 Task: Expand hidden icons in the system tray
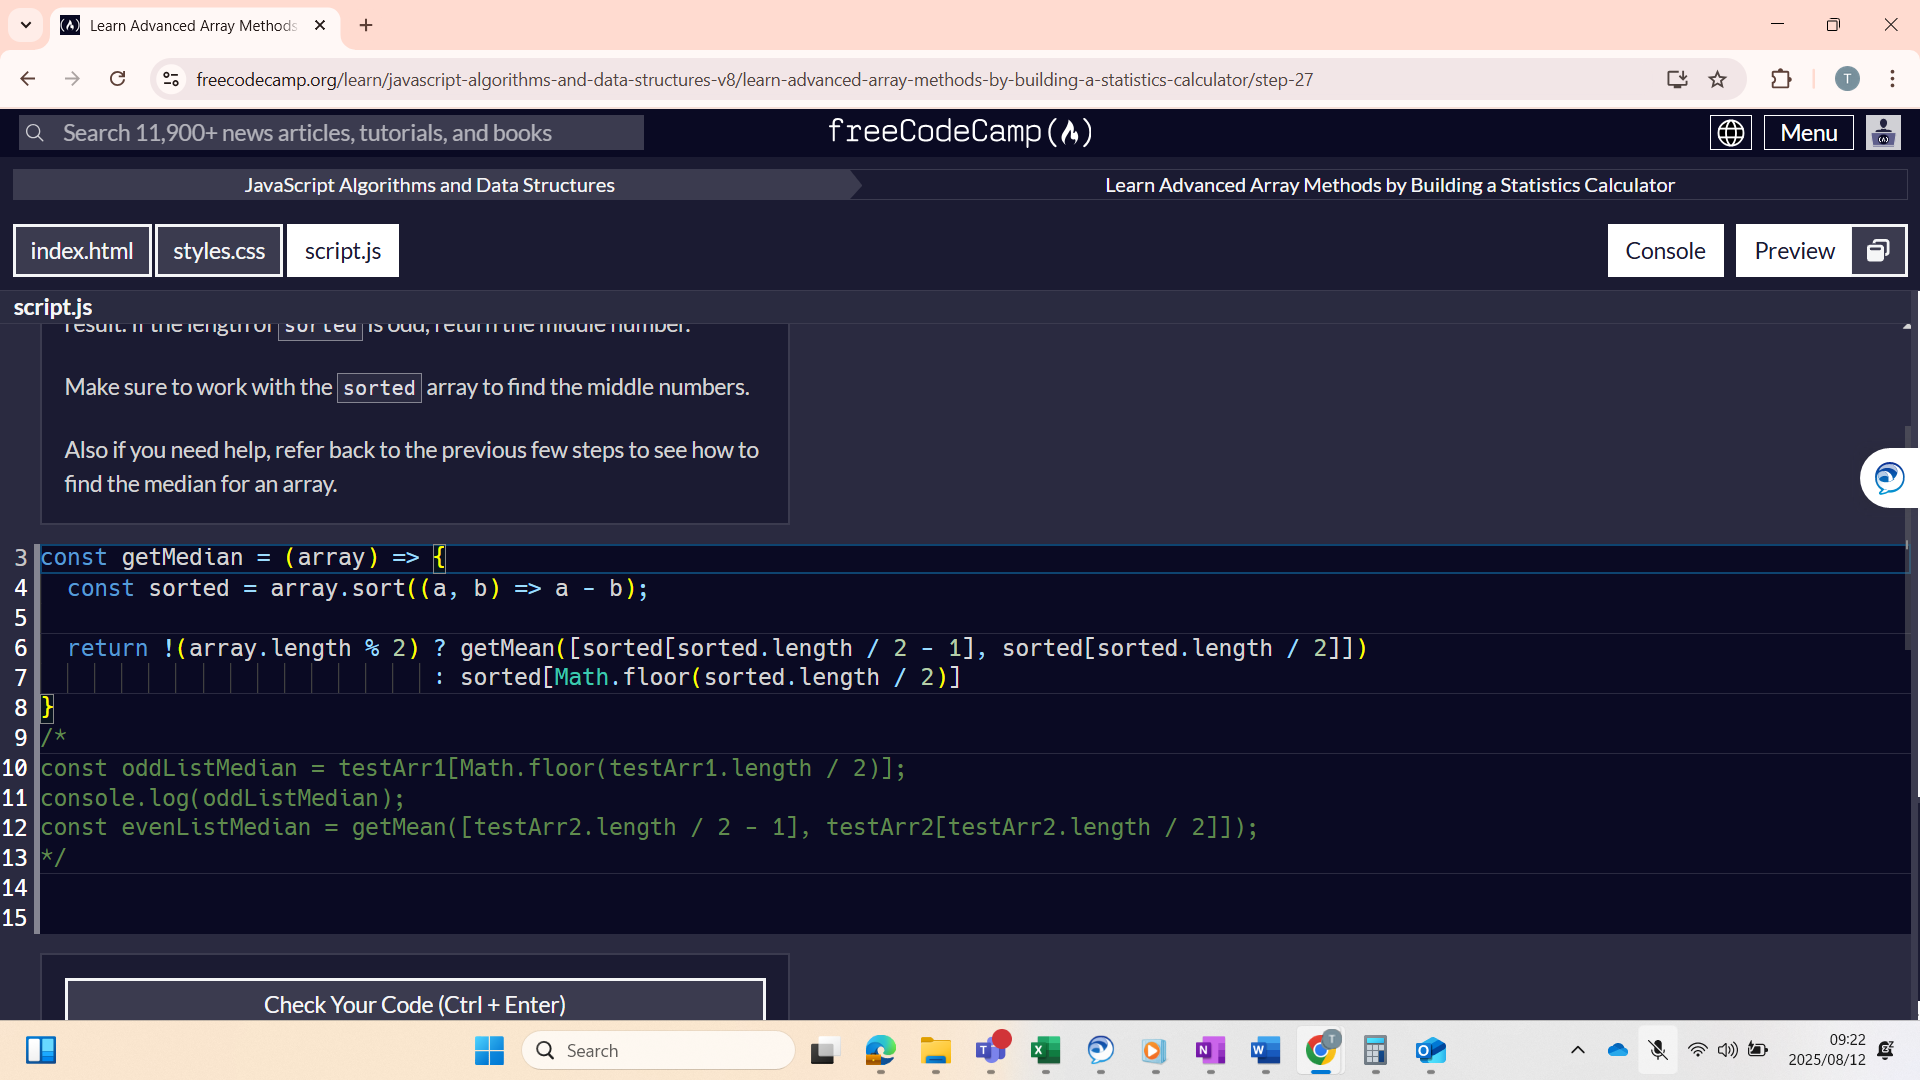click(x=1578, y=1050)
